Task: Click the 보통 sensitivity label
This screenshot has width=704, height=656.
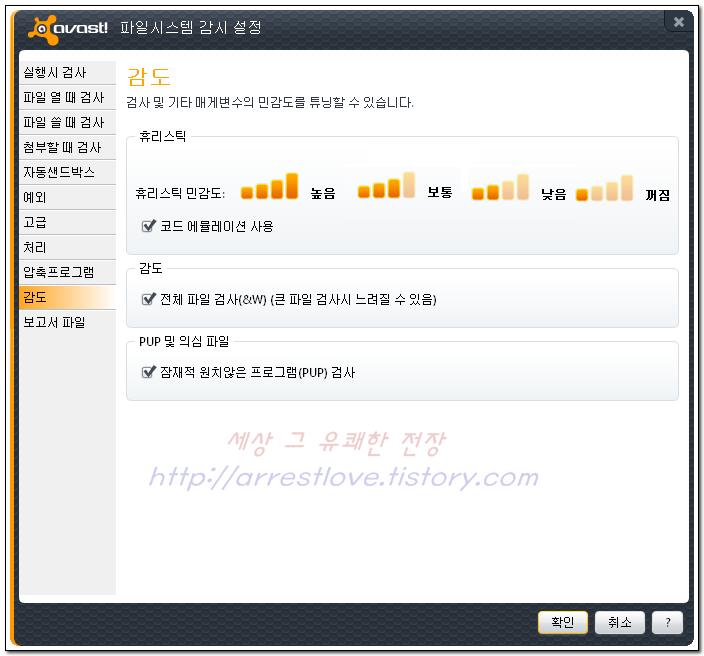Action: 440,192
